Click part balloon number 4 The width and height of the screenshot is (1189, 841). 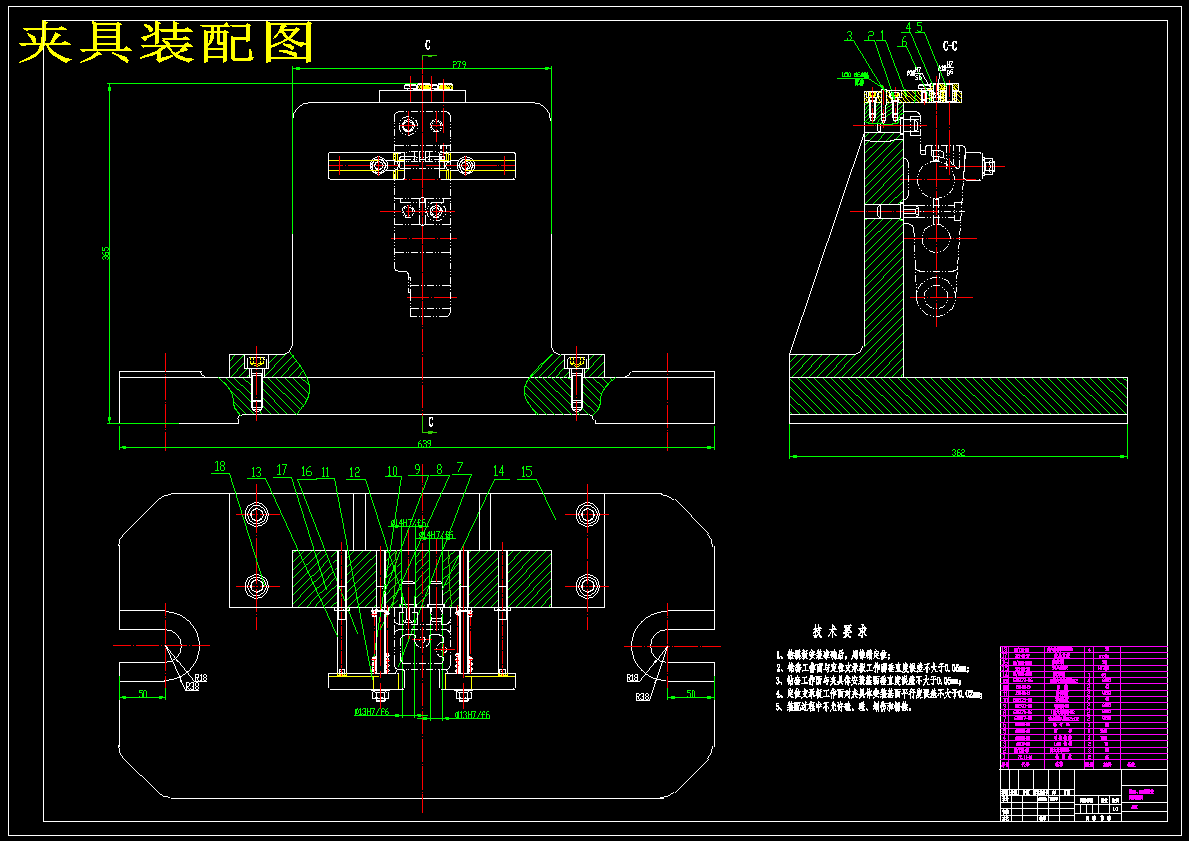tap(908, 27)
